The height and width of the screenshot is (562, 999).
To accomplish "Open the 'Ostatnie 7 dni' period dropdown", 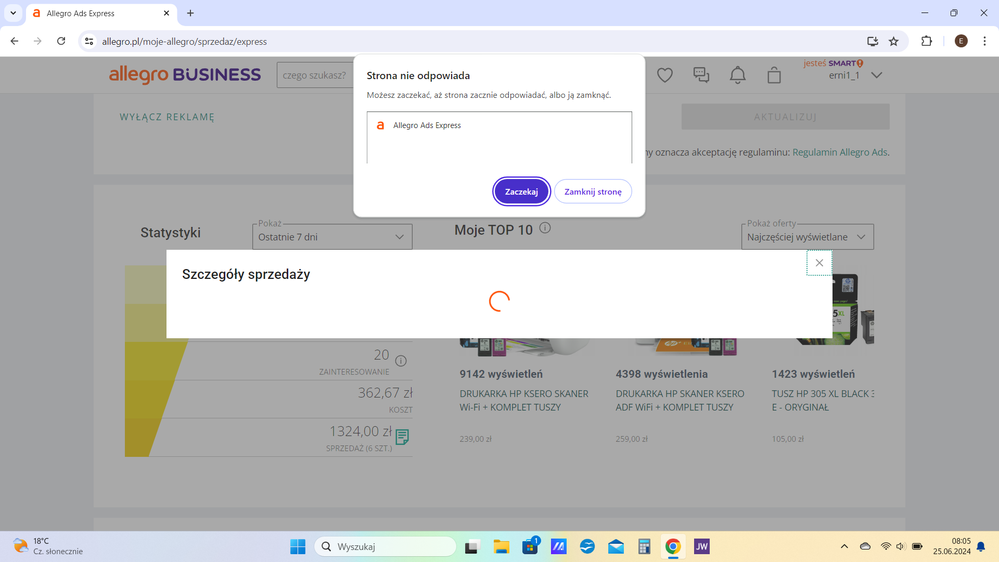I will tap(332, 236).
